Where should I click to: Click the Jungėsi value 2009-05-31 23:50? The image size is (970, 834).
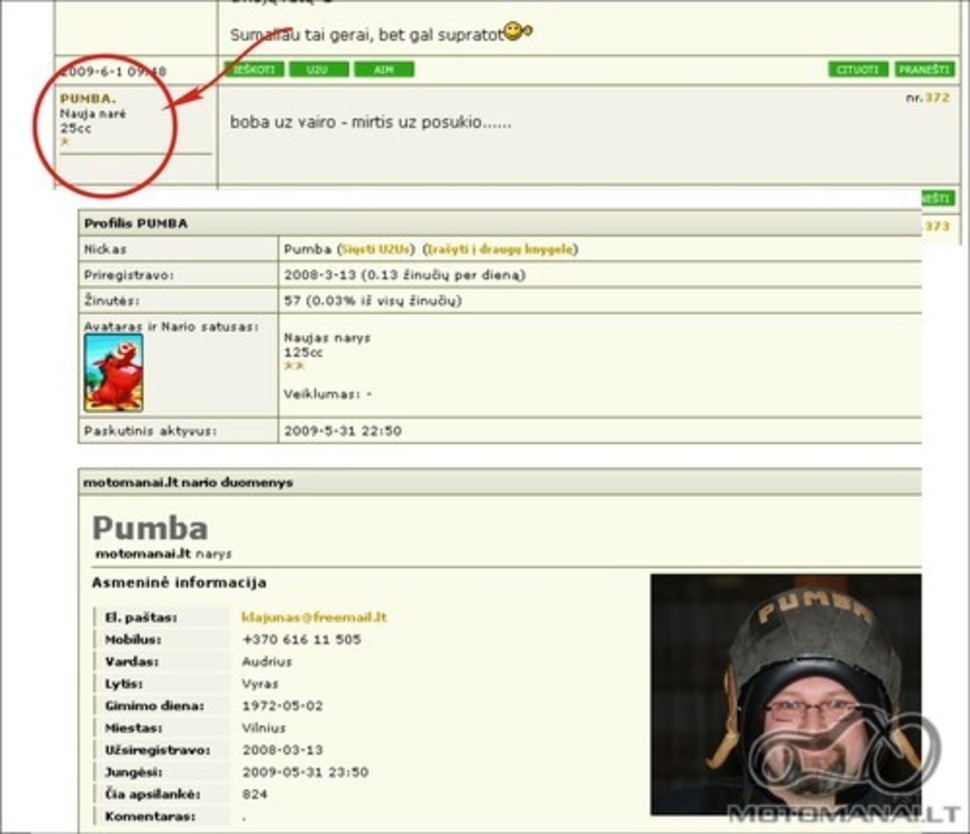[x=305, y=772]
